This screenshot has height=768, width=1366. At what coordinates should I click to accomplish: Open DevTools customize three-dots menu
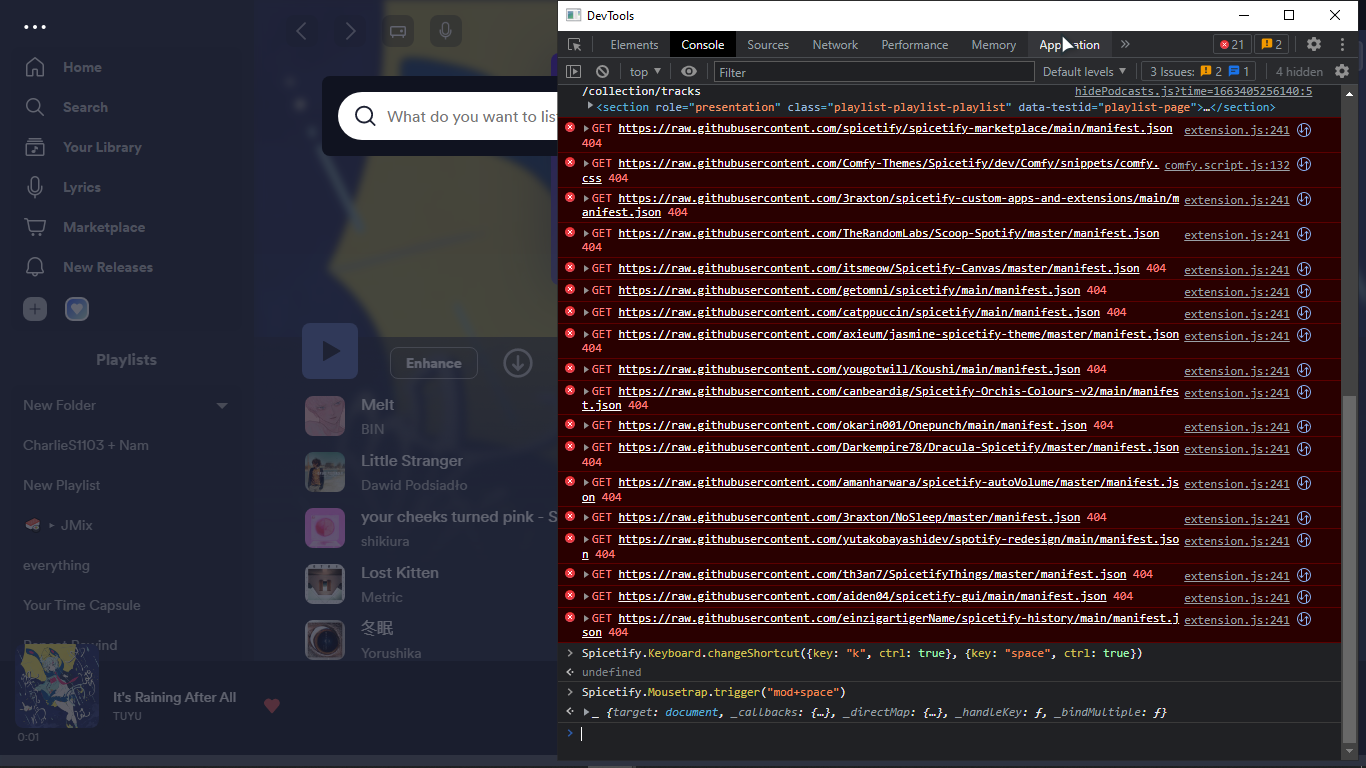[x=1342, y=44]
